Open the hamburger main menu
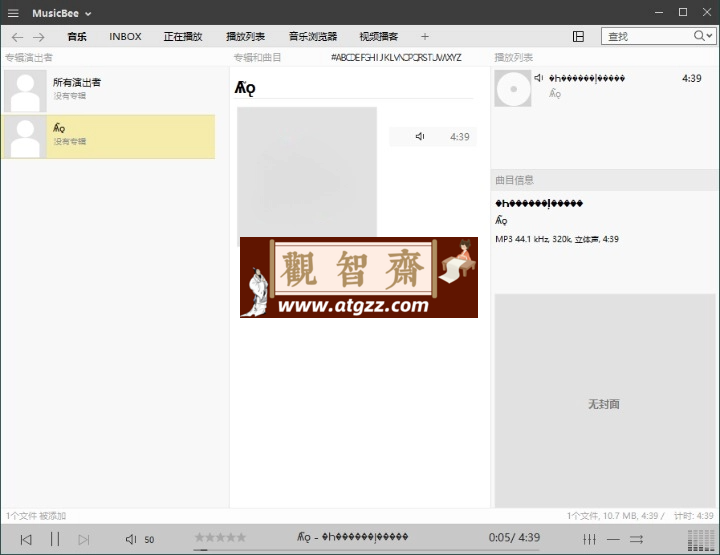Image resolution: width=720 pixels, height=555 pixels. tap(13, 13)
